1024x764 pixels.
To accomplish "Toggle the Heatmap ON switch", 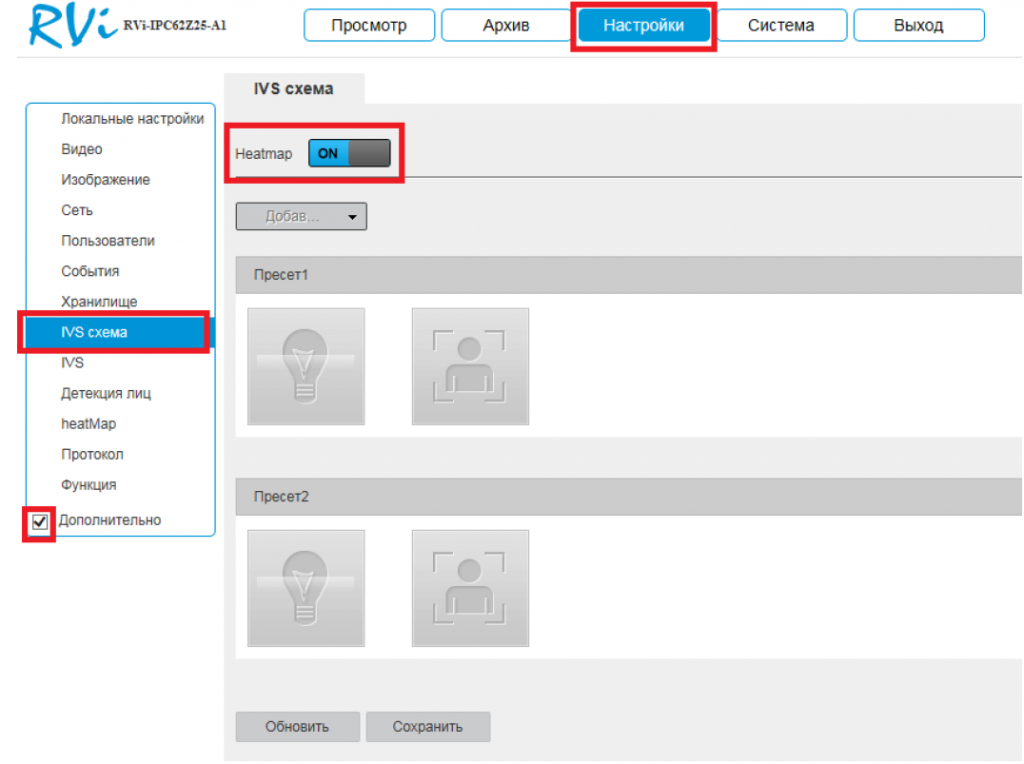I will [x=348, y=154].
